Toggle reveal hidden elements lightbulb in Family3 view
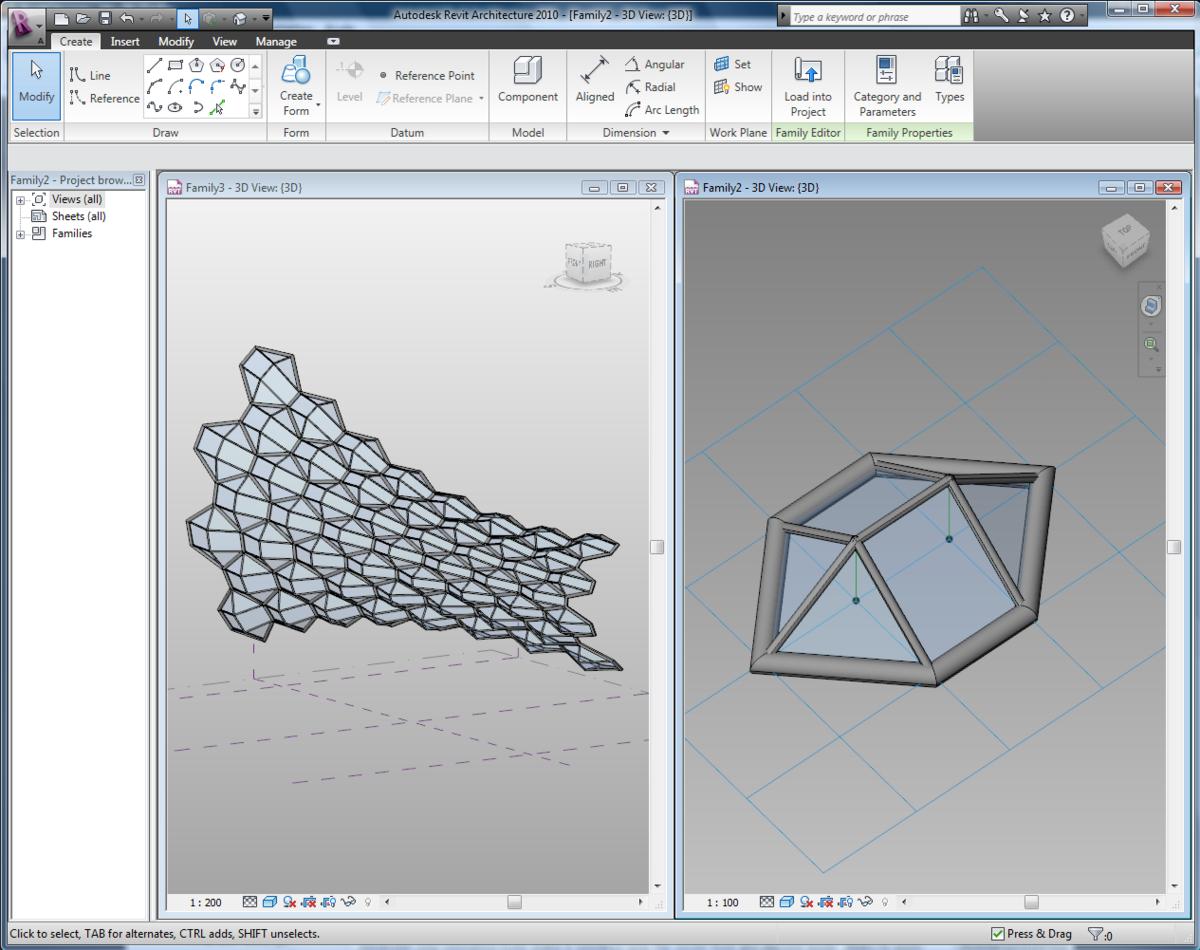The width and height of the screenshot is (1200, 950). pos(368,902)
